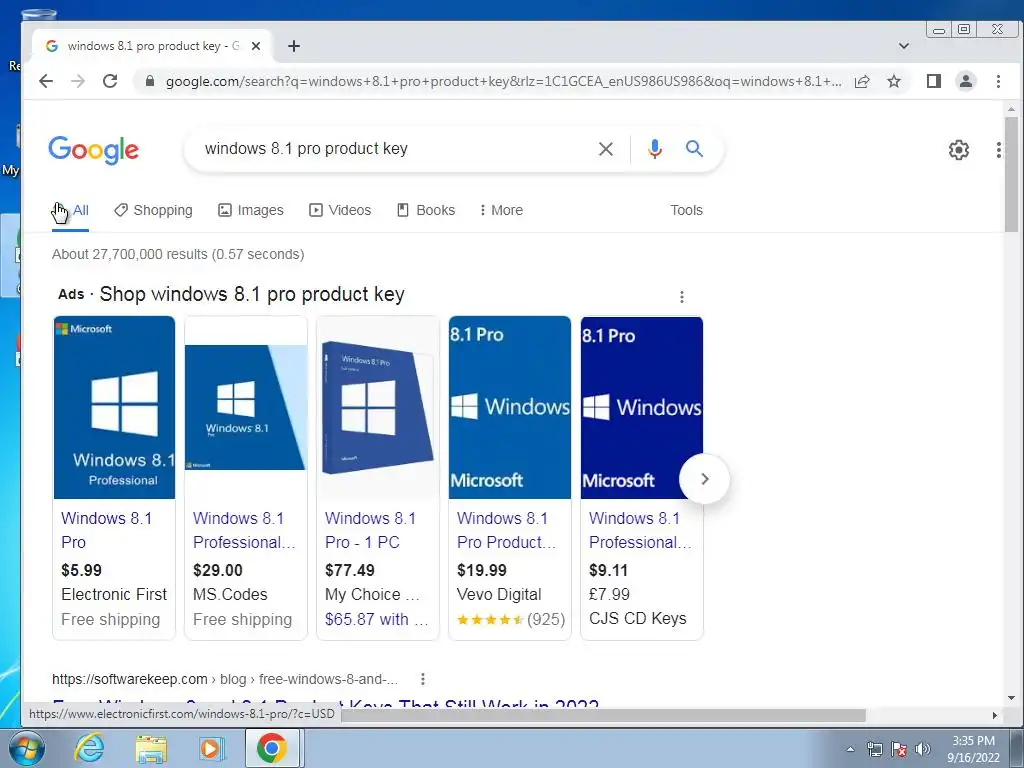Open a new Chrome tab
This screenshot has width=1024, height=768.
[x=294, y=46]
